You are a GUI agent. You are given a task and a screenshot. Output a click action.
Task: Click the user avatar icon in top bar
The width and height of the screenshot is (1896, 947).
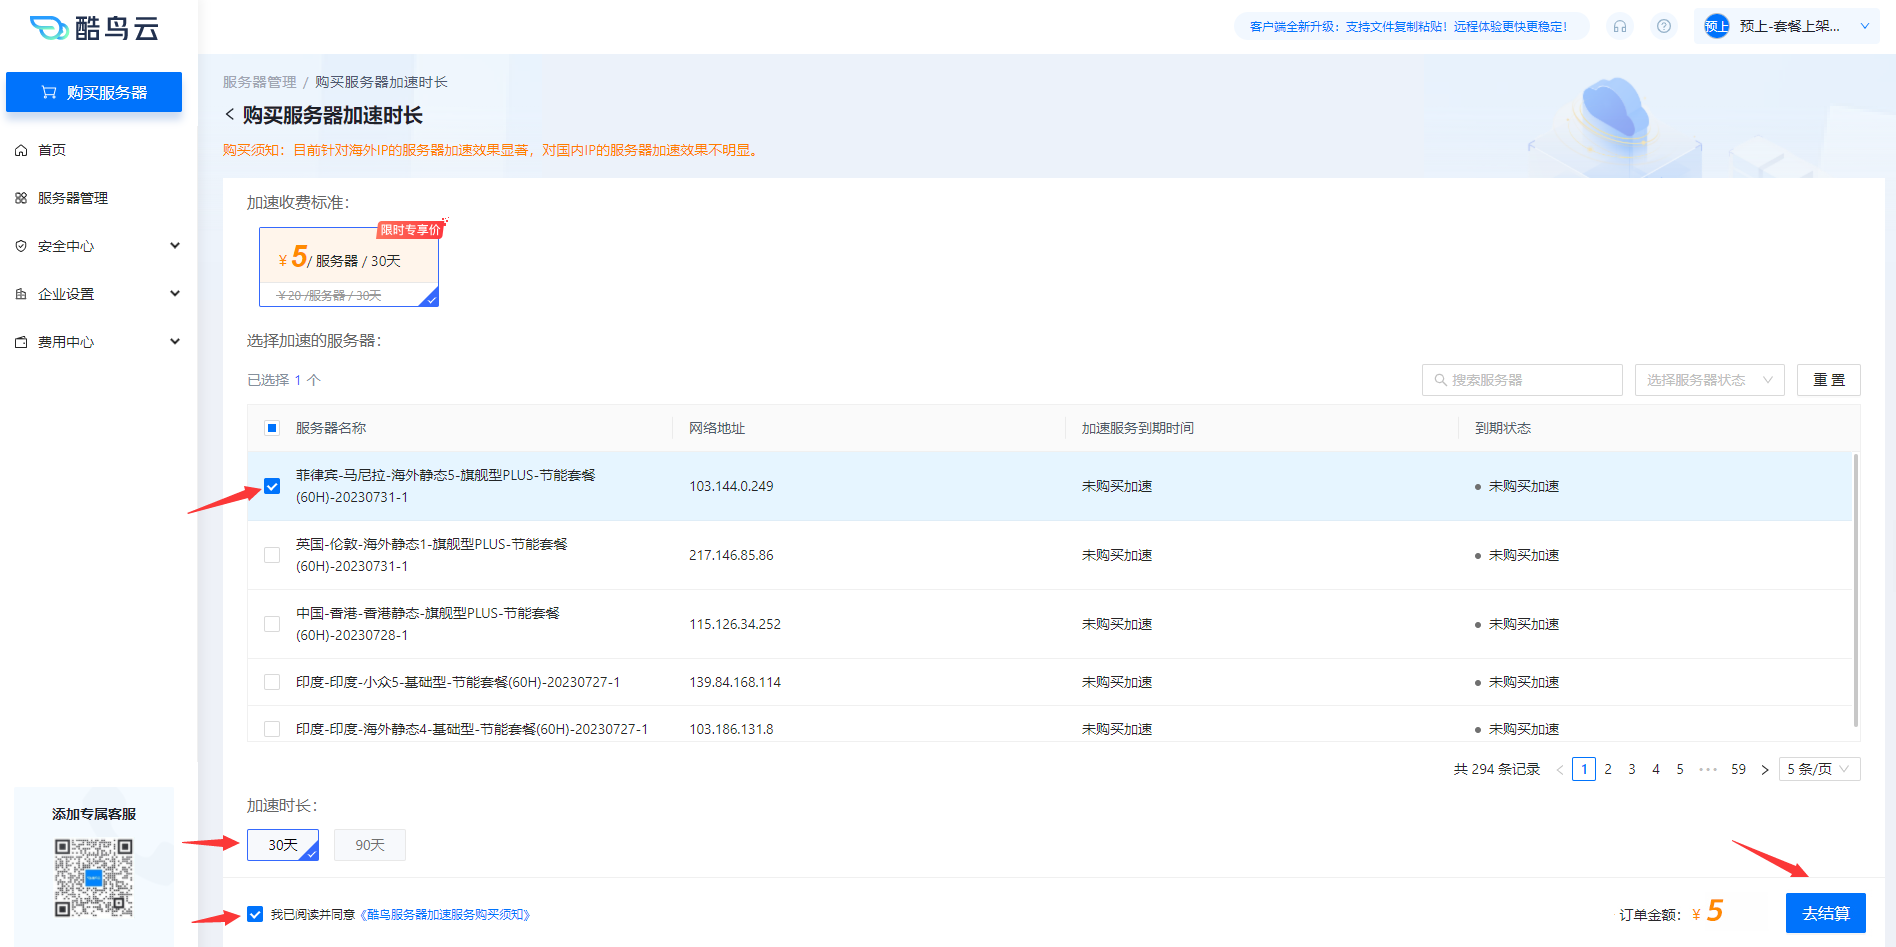point(1716,26)
